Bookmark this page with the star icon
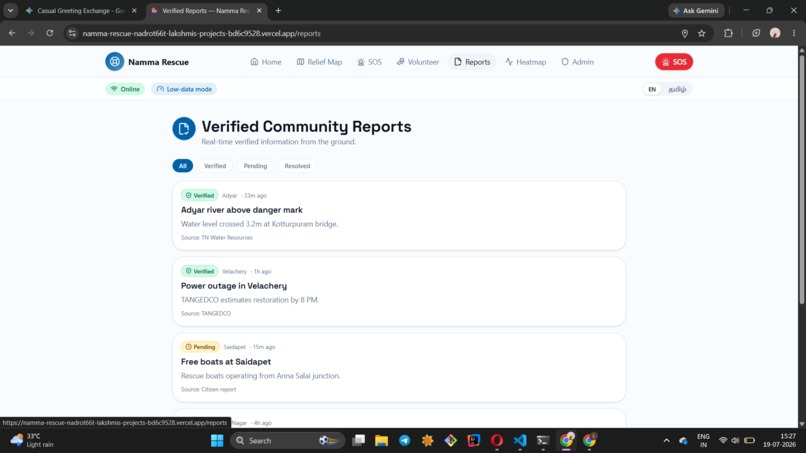This screenshot has height=453, width=806. [x=702, y=33]
